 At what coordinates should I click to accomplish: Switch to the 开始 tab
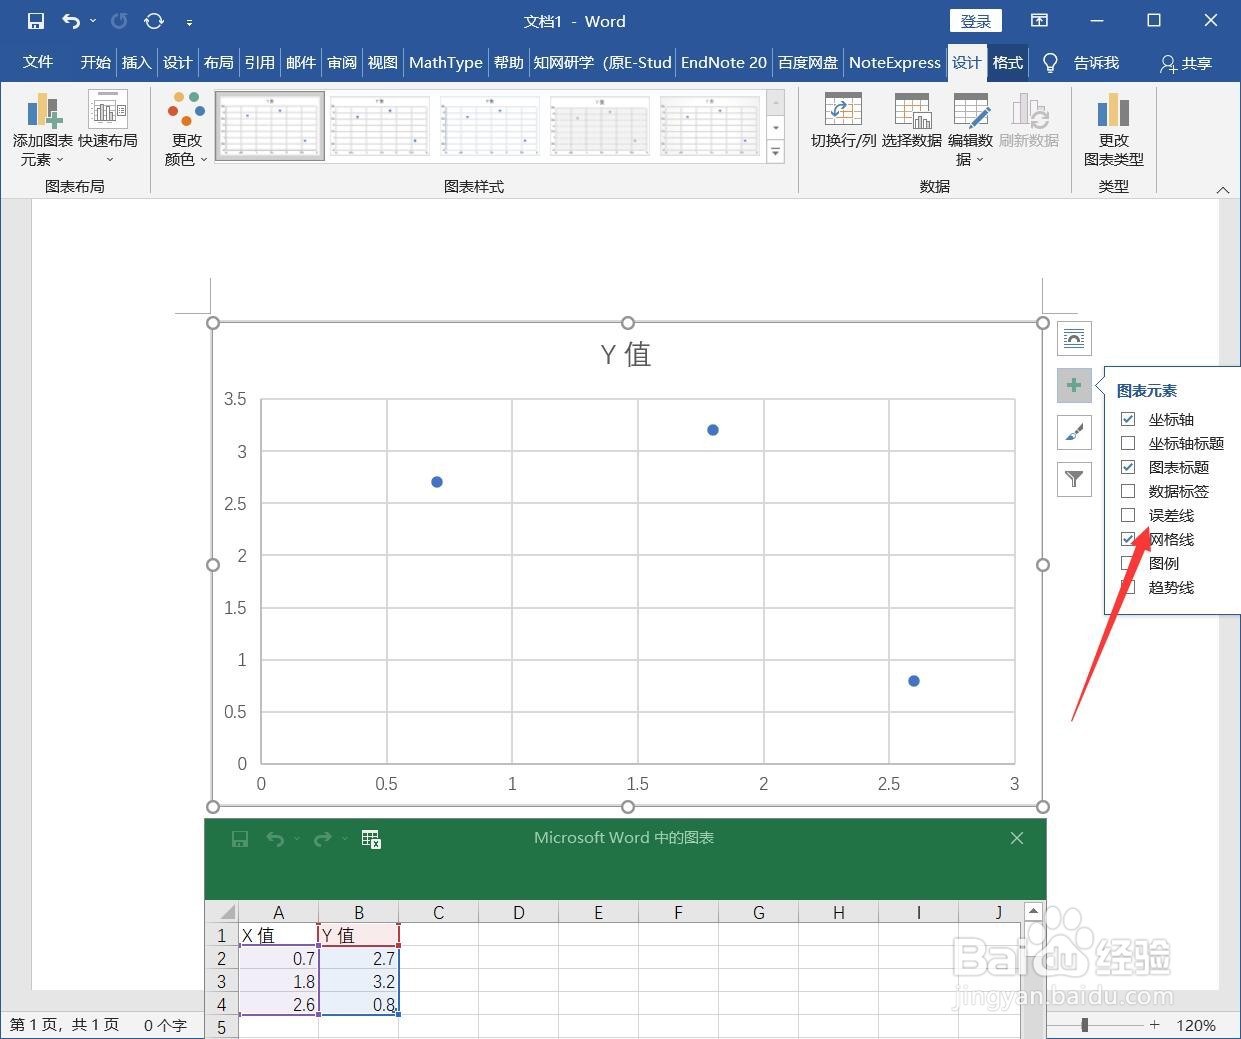tap(95, 62)
